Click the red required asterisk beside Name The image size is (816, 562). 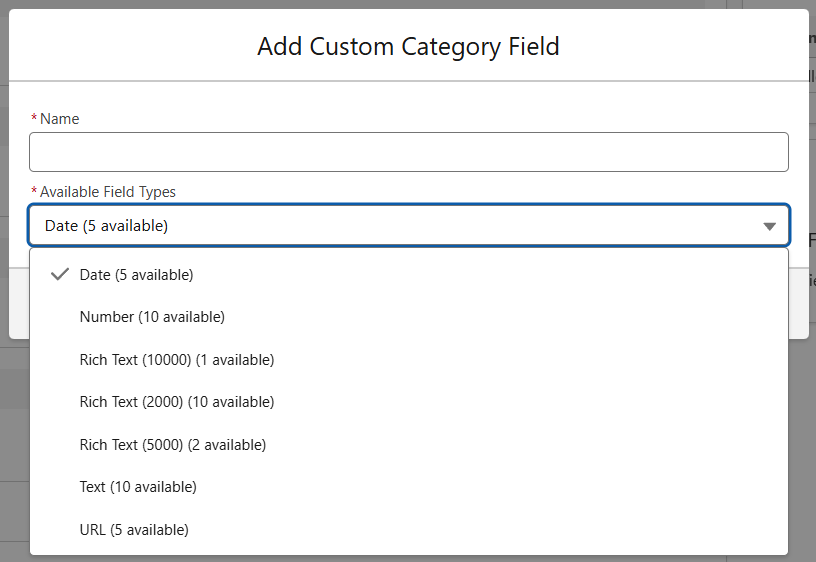point(34,119)
